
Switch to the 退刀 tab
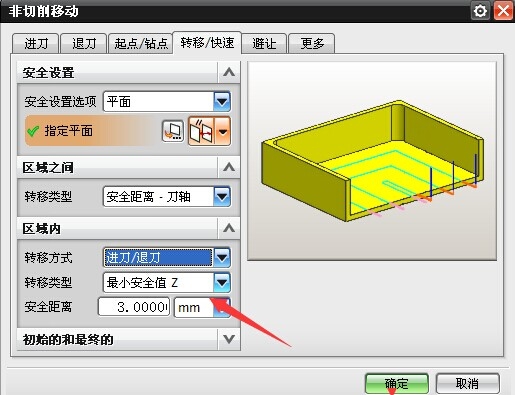pyautogui.click(x=84, y=43)
